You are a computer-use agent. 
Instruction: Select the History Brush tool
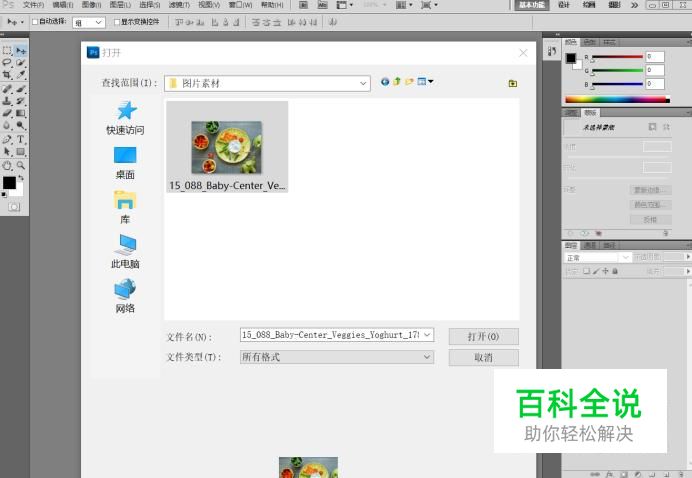click(20, 101)
